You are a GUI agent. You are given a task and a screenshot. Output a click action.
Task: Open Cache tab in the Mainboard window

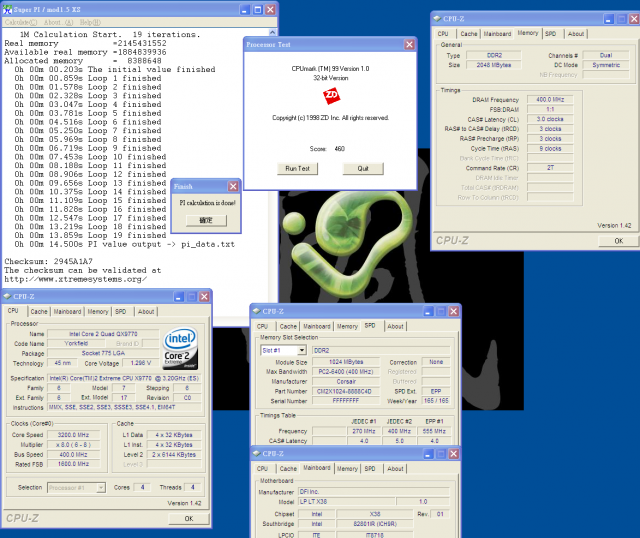point(288,469)
